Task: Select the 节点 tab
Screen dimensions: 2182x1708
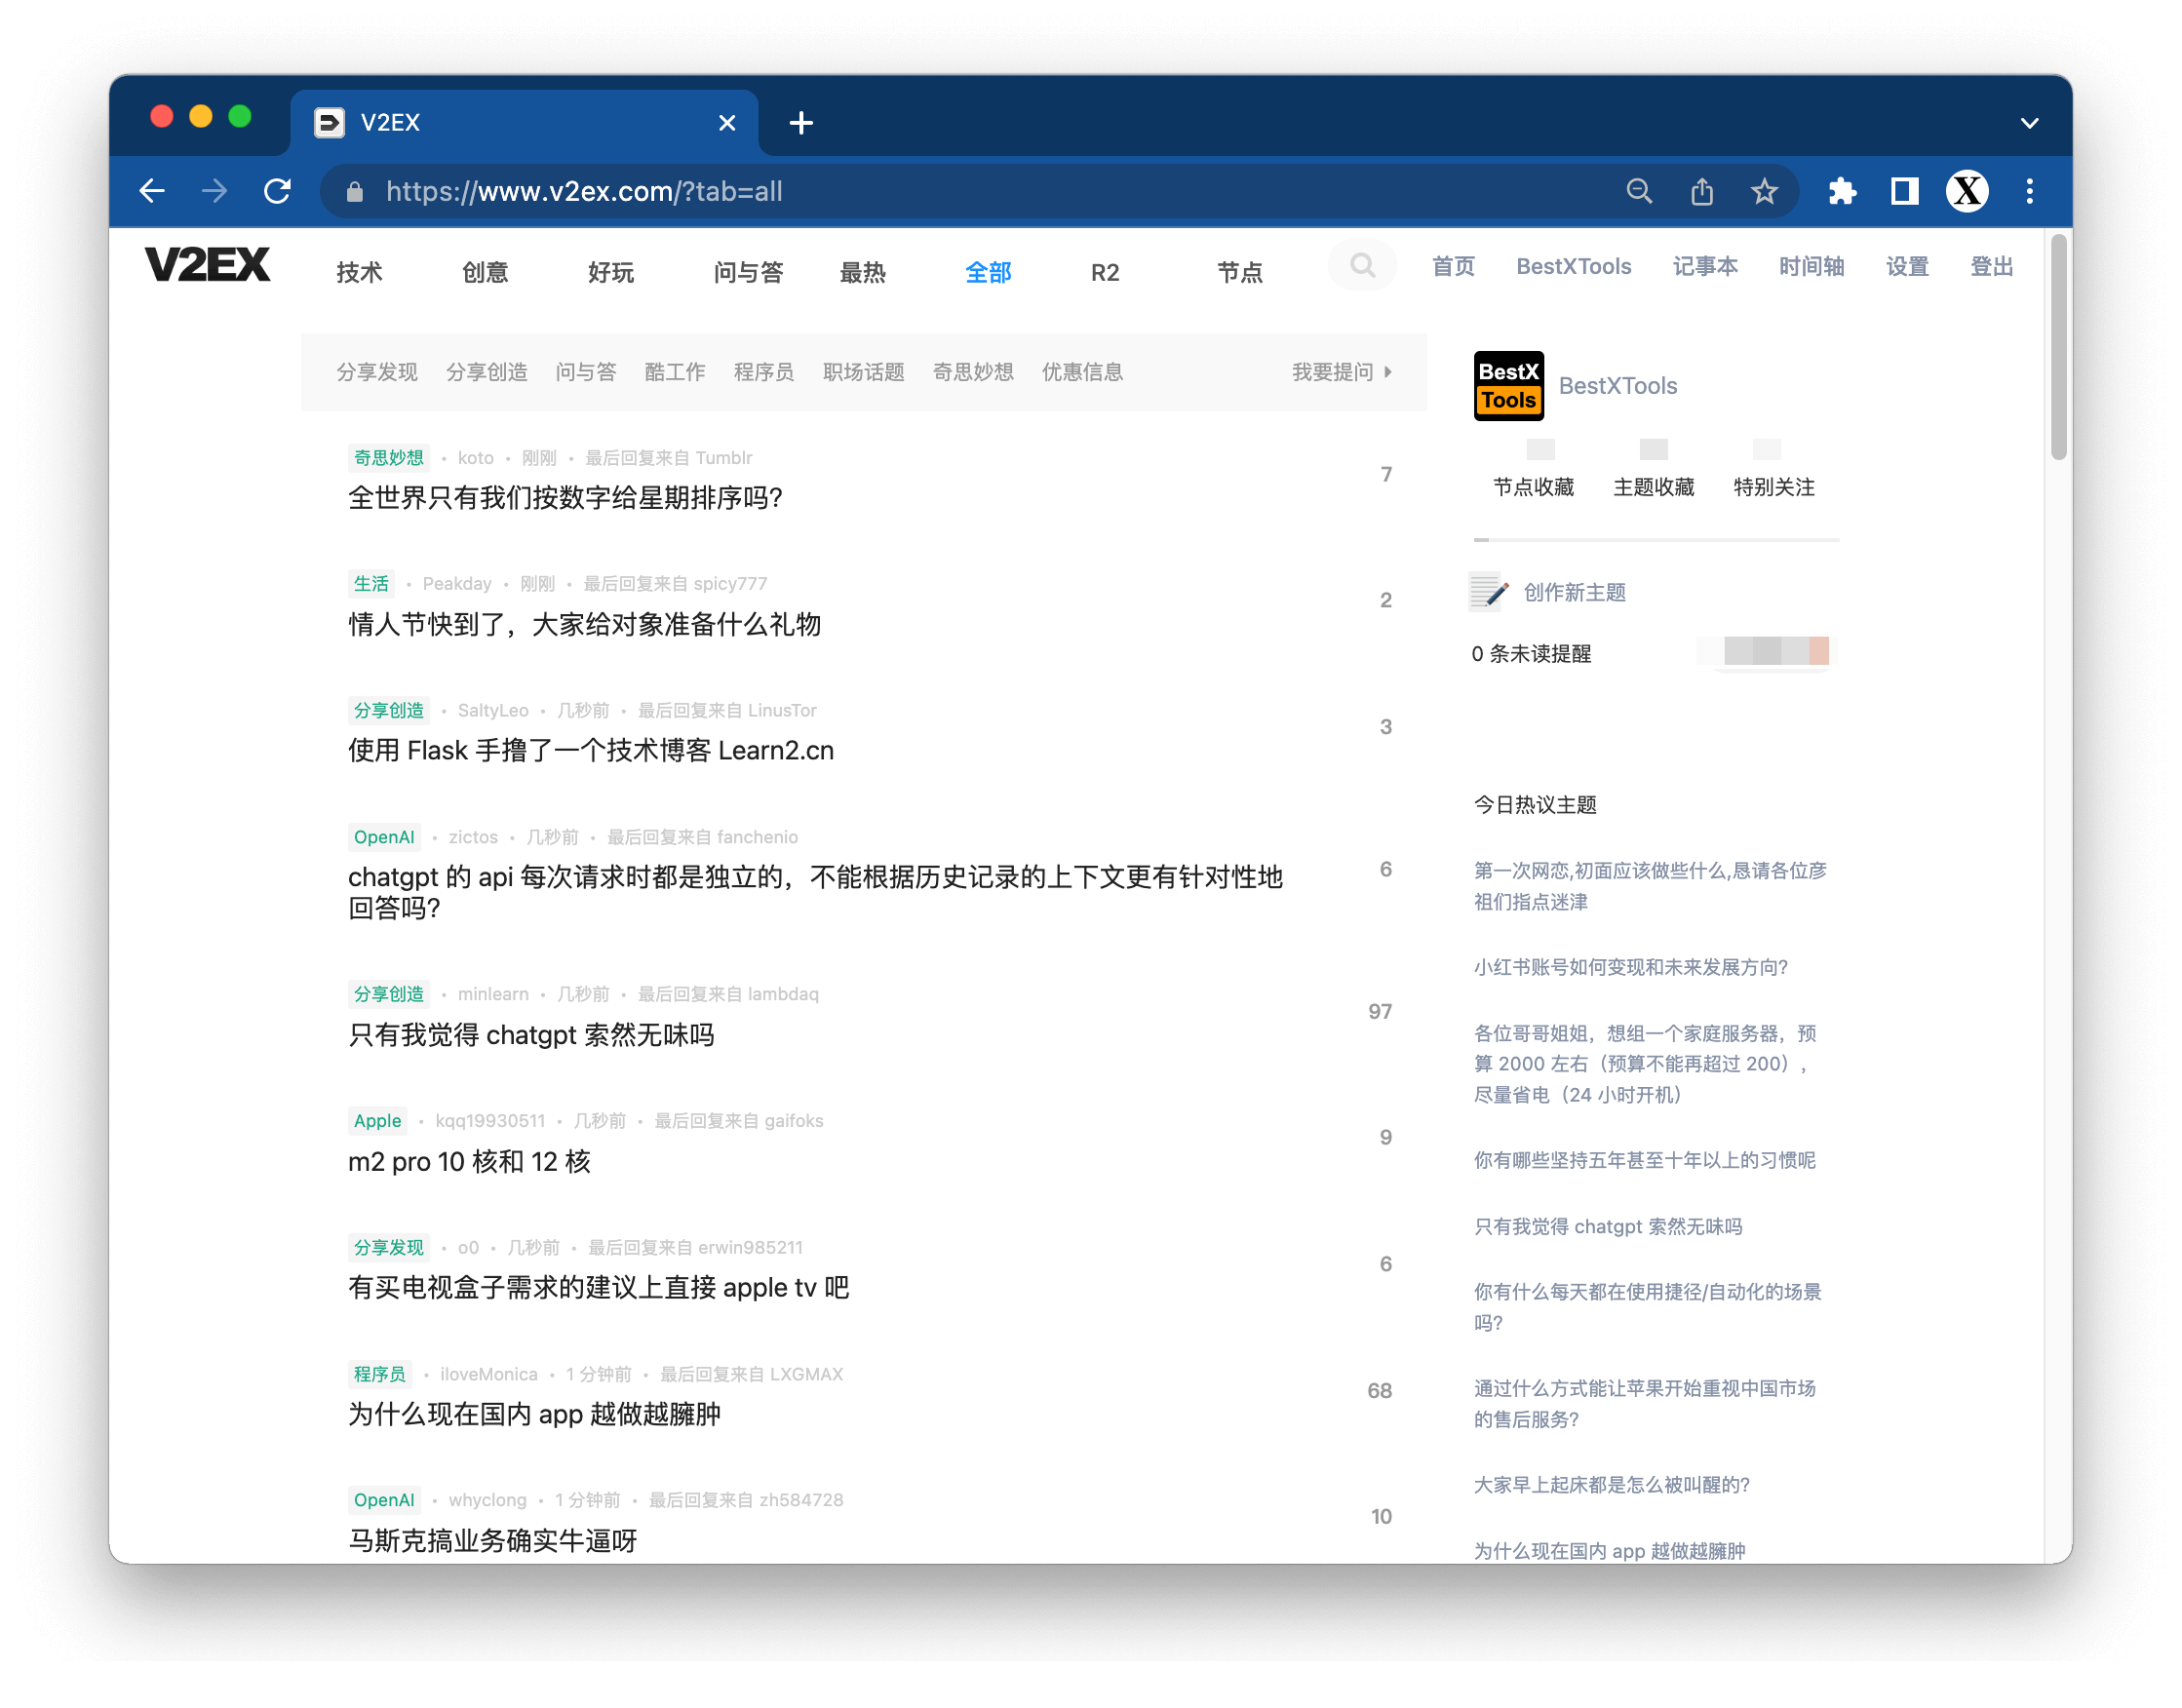Action: coord(1240,272)
